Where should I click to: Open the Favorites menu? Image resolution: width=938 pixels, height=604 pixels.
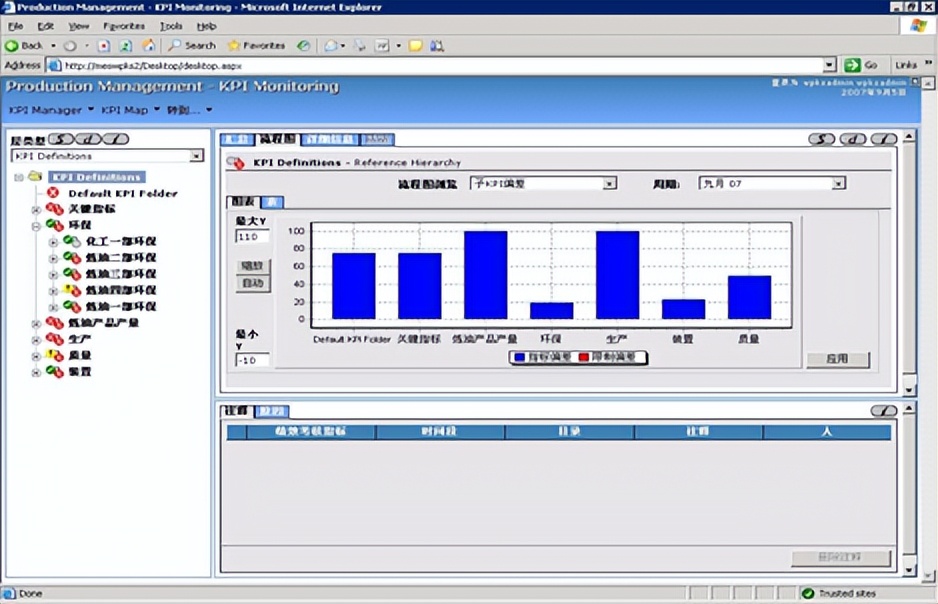pos(124,26)
